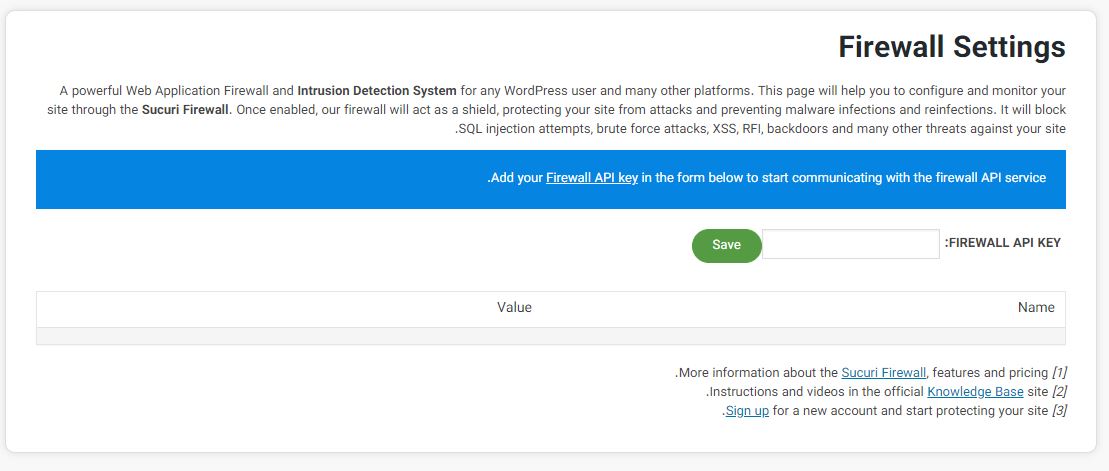Click the bold Sucuri Firewall text in description

[187, 110]
